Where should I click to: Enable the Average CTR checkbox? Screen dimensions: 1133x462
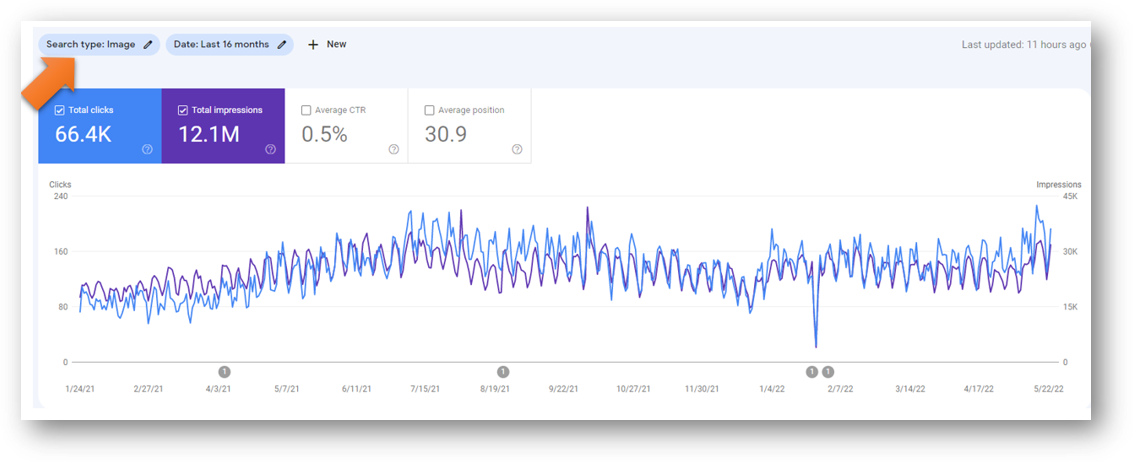pyautogui.click(x=306, y=111)
